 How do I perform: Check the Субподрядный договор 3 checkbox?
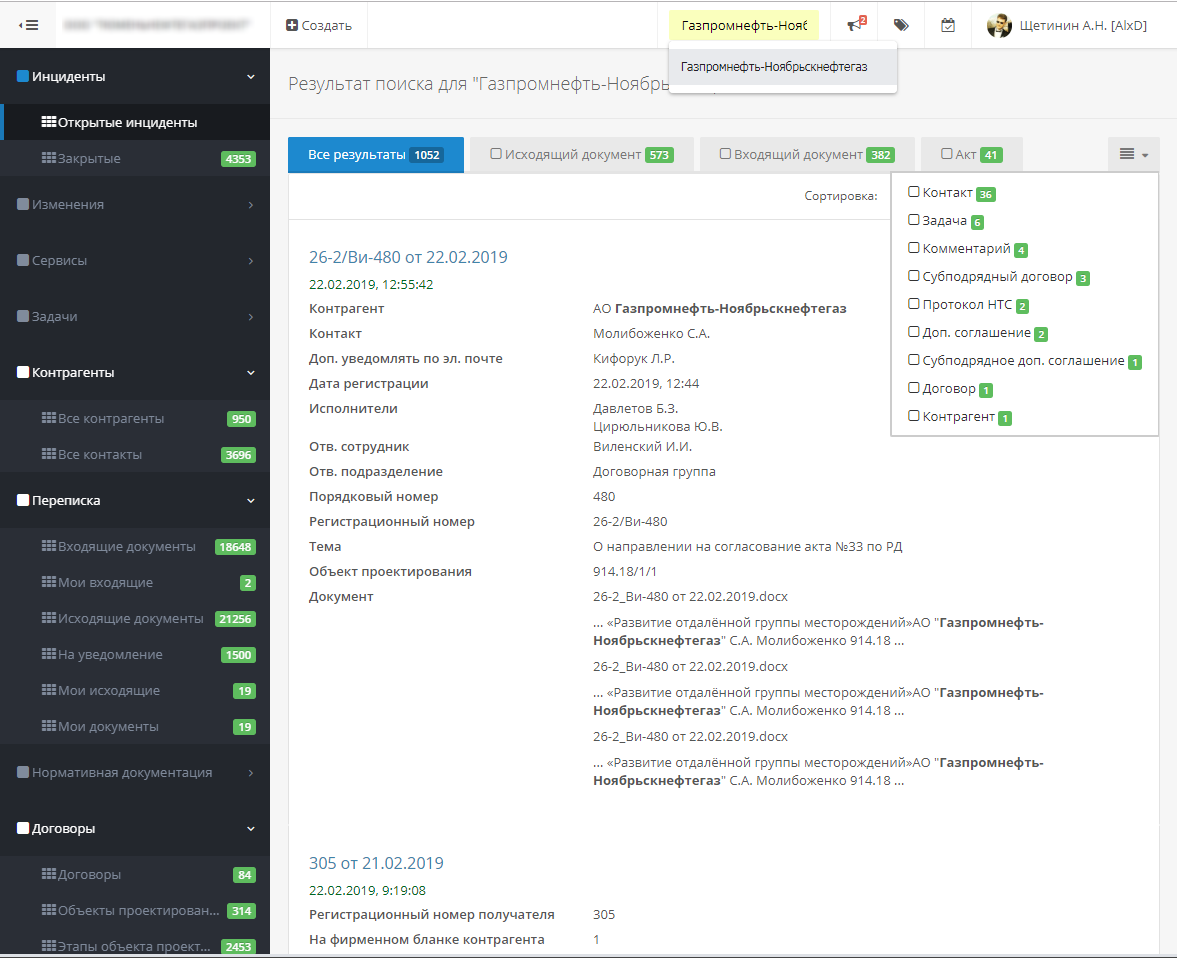click(x=914, y=276)
